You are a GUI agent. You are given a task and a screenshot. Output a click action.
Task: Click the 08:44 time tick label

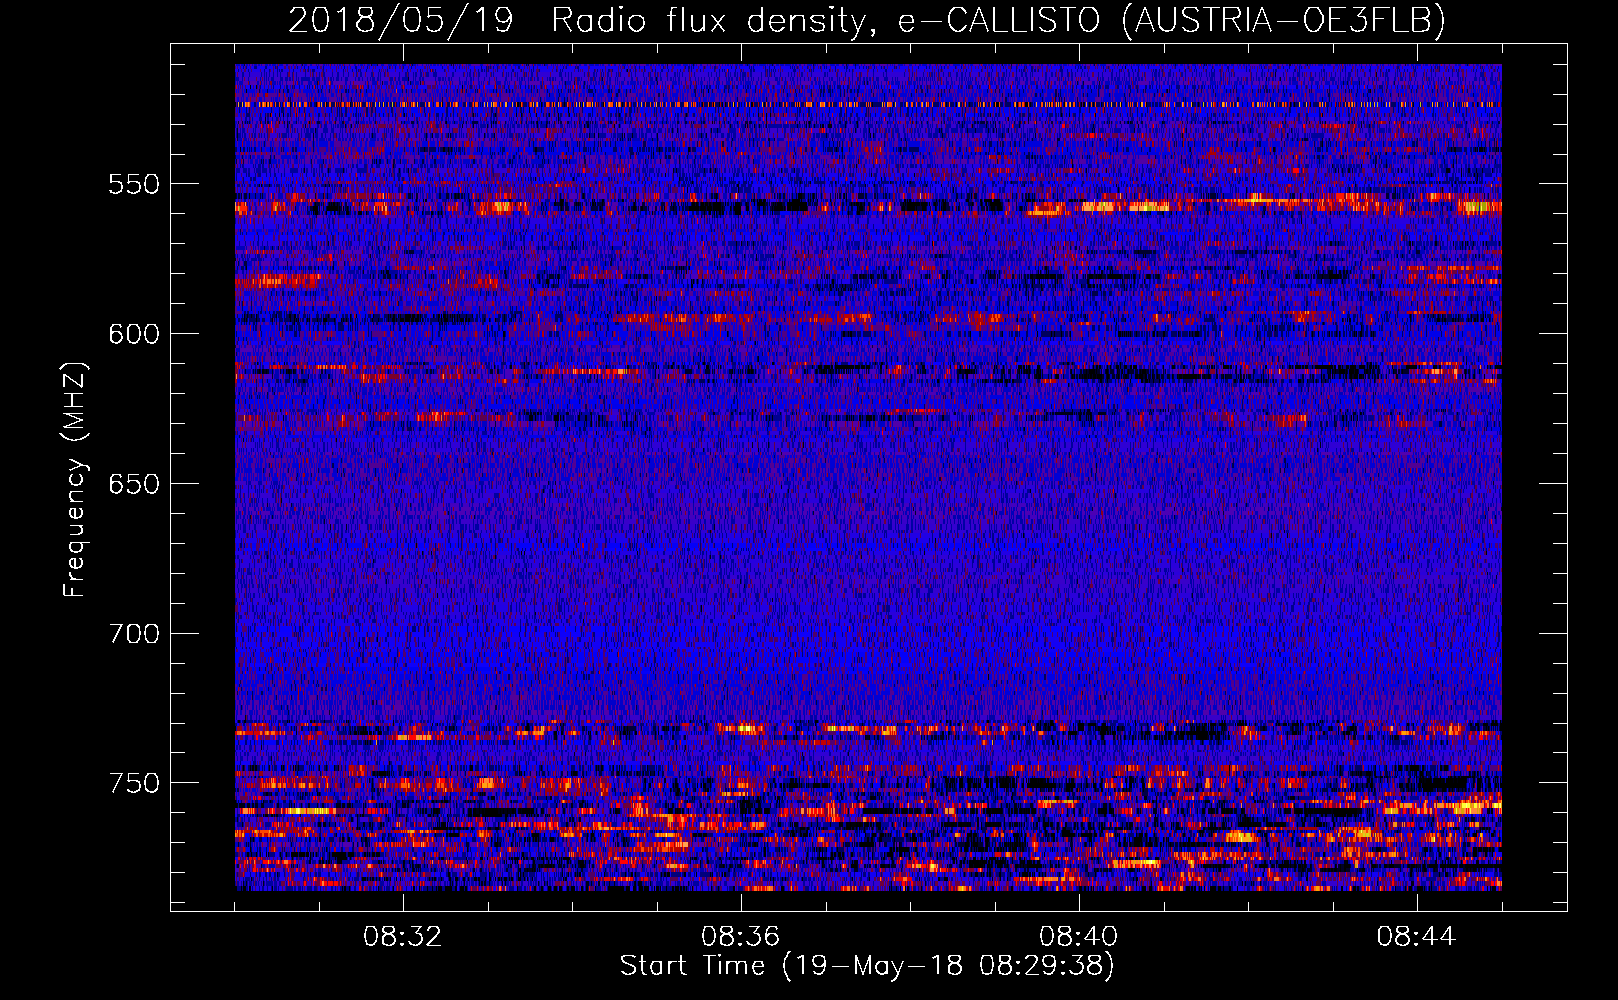point(1417,937)
